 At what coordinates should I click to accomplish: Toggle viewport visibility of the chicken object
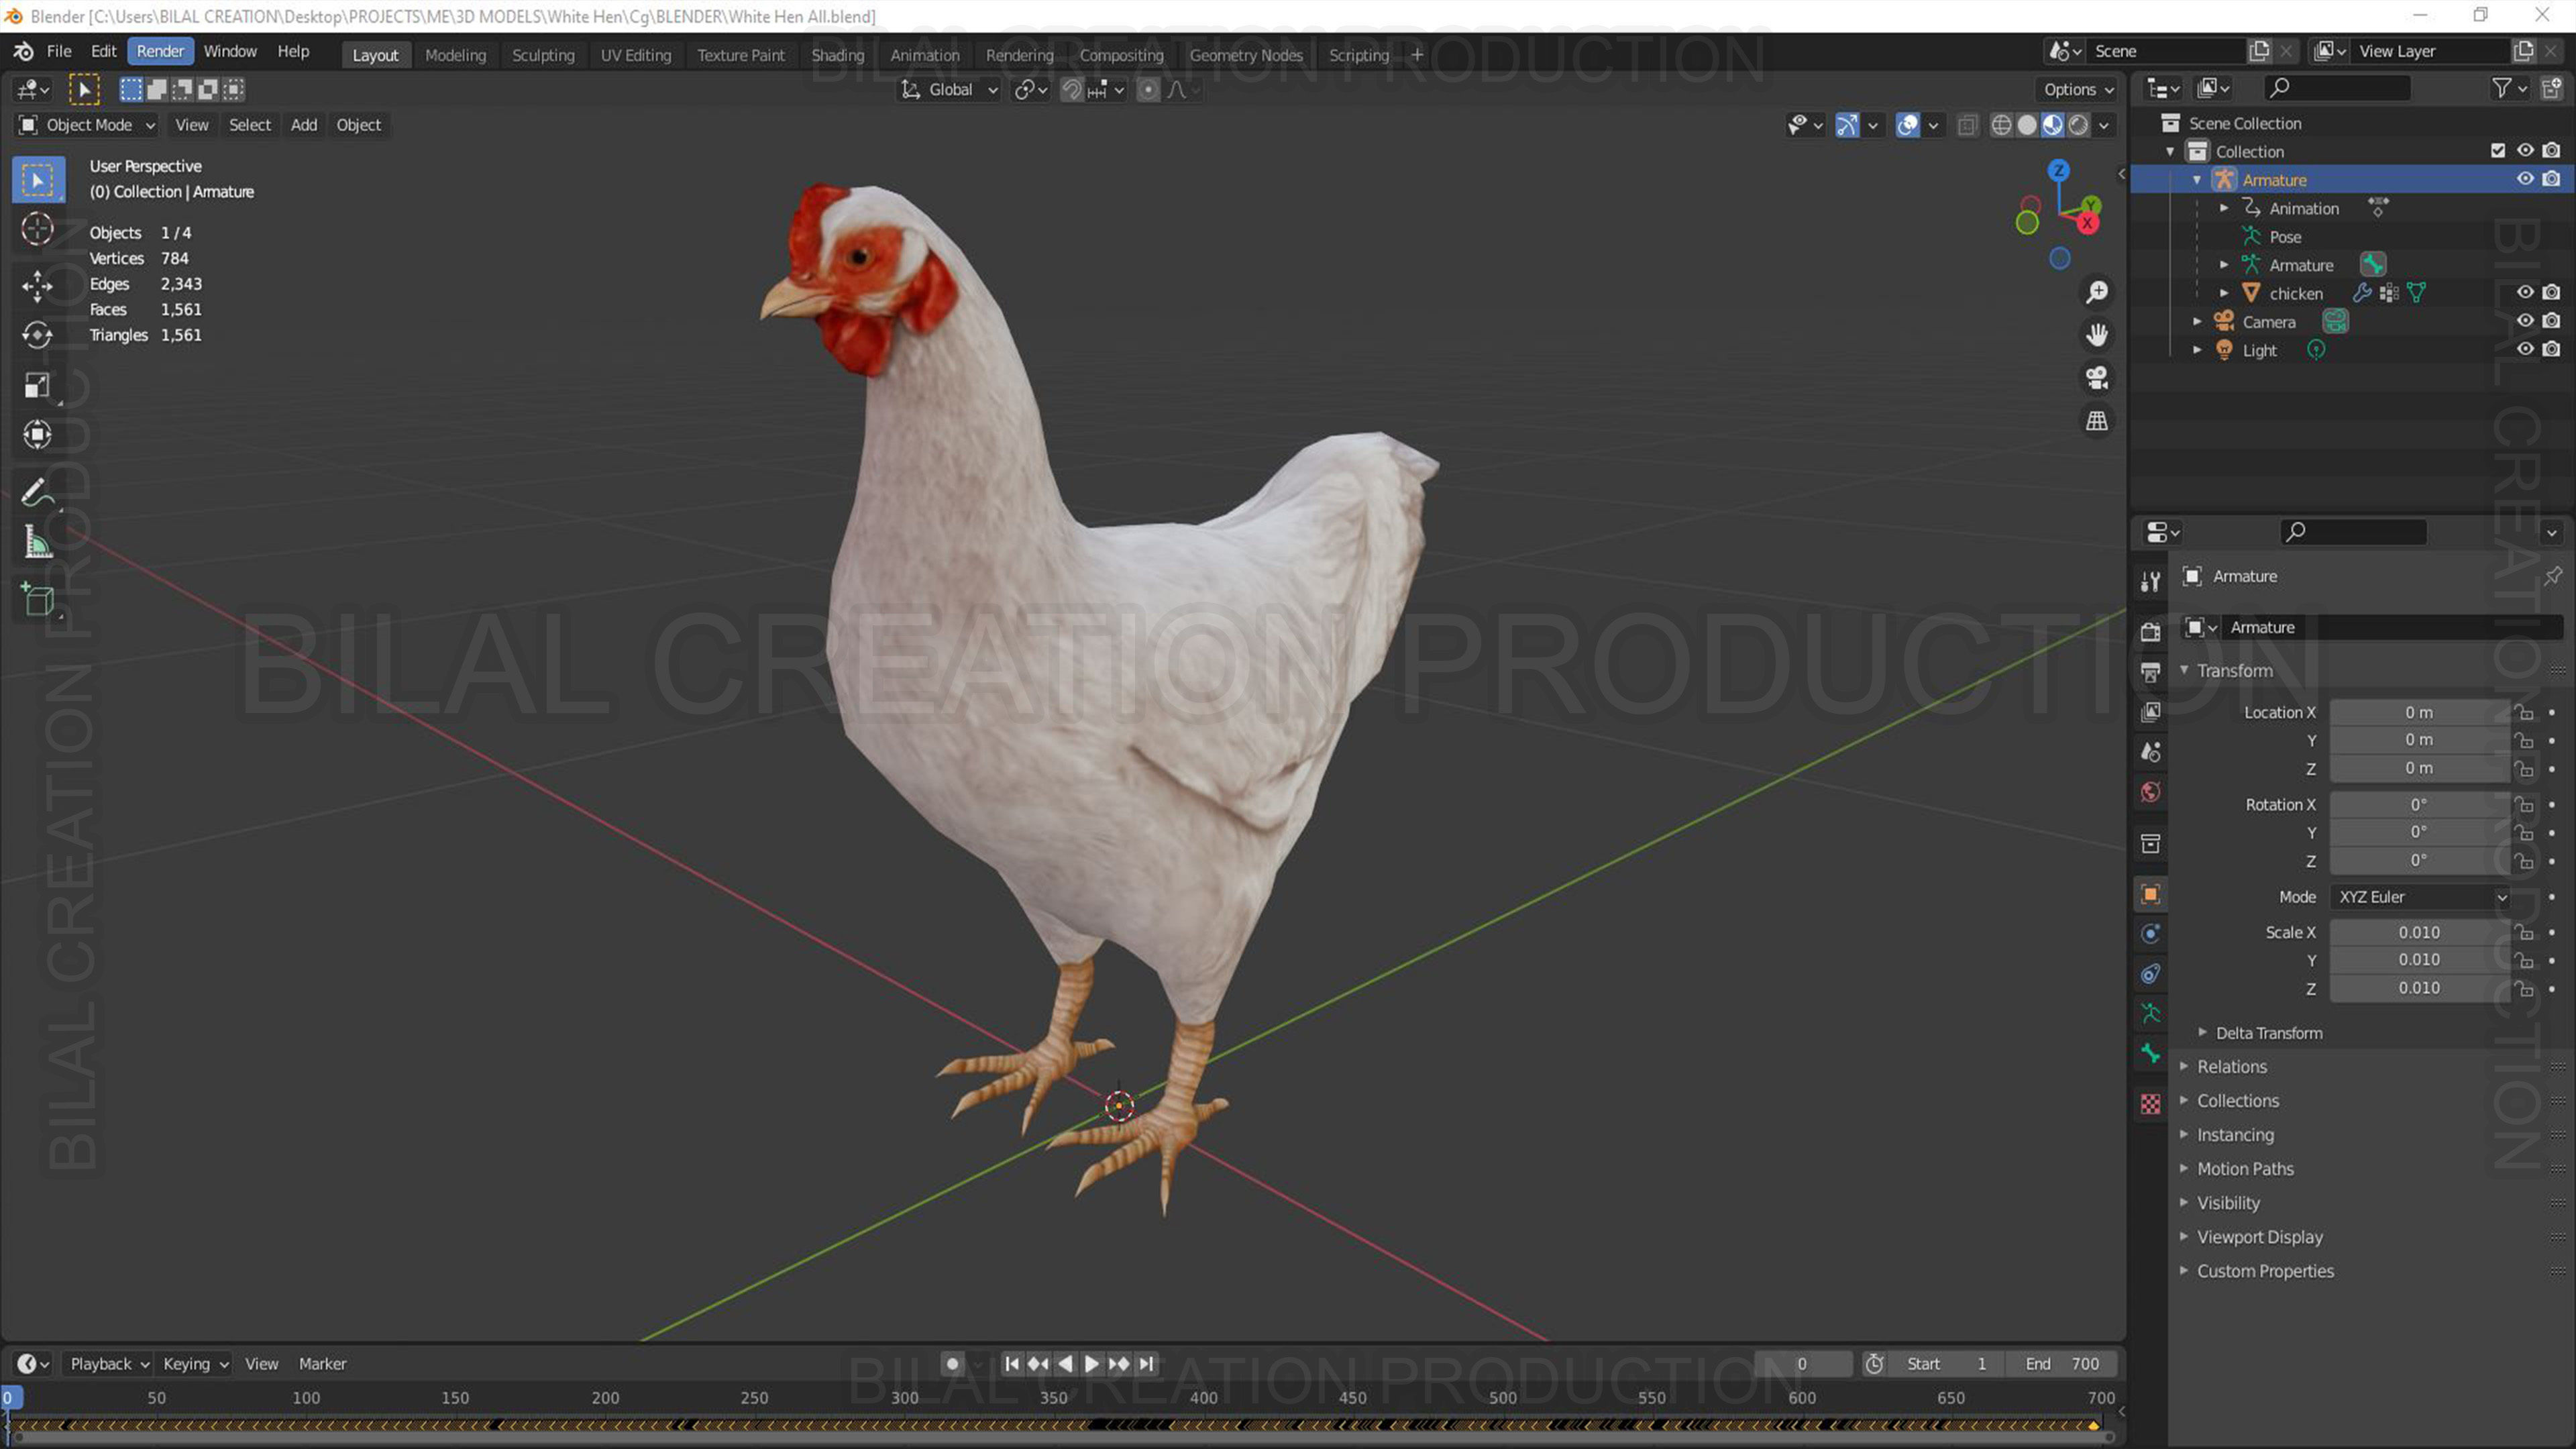click(2525, 292)
